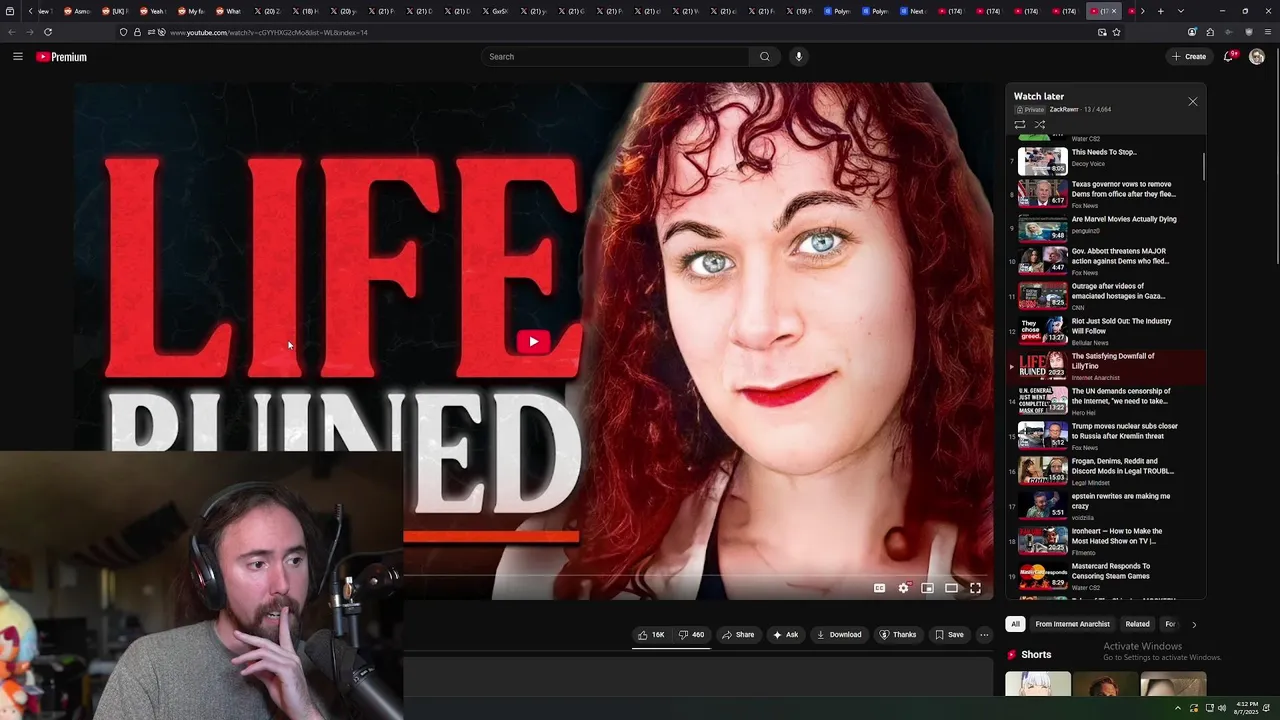
Task: Click the ZackRawrr playlist owner name
Action: click(x=1064, y=109)
